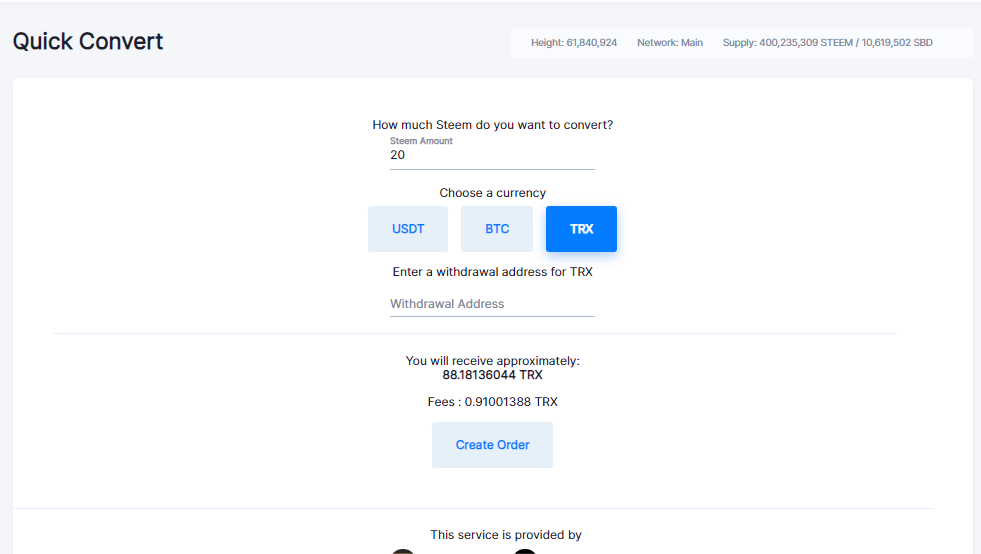Click 'You will receive approximately:' text

point(492,361)
